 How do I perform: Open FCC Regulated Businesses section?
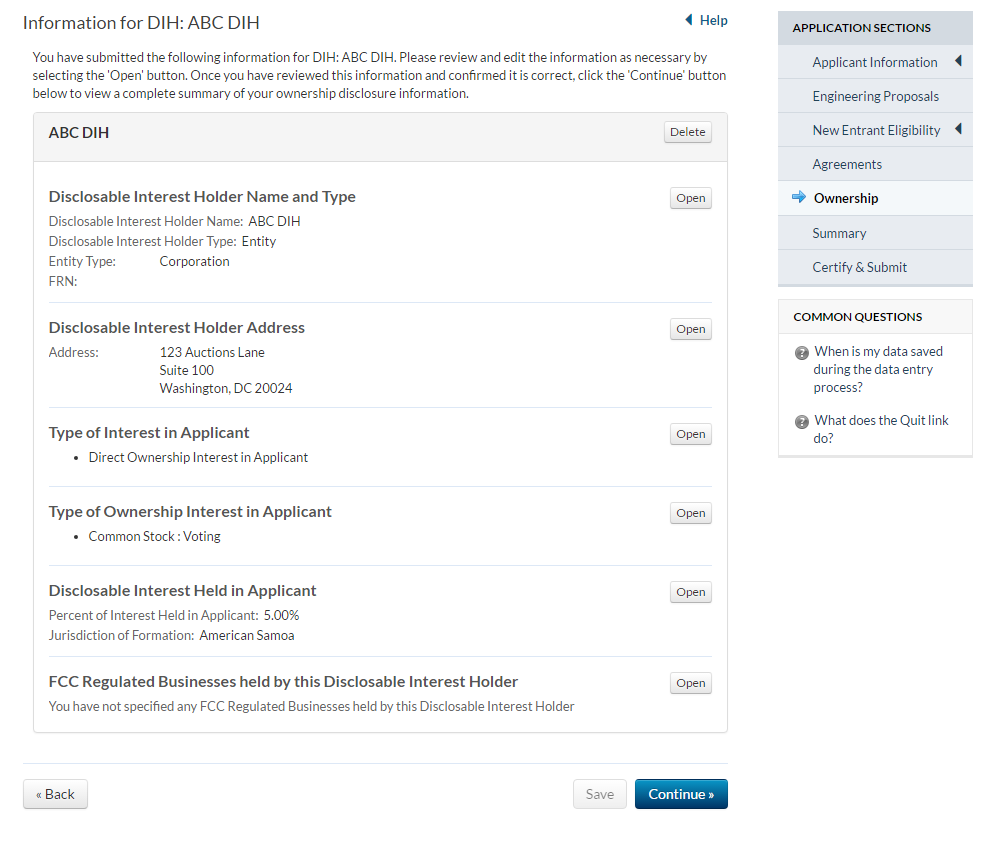(690, 683)
